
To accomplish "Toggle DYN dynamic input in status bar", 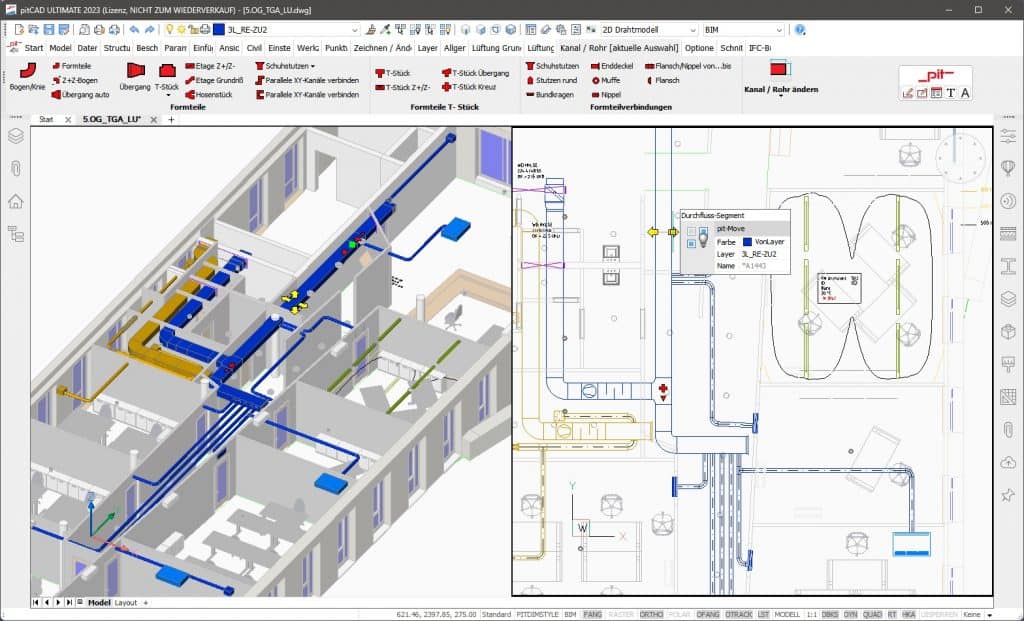I will coord(850,614).
